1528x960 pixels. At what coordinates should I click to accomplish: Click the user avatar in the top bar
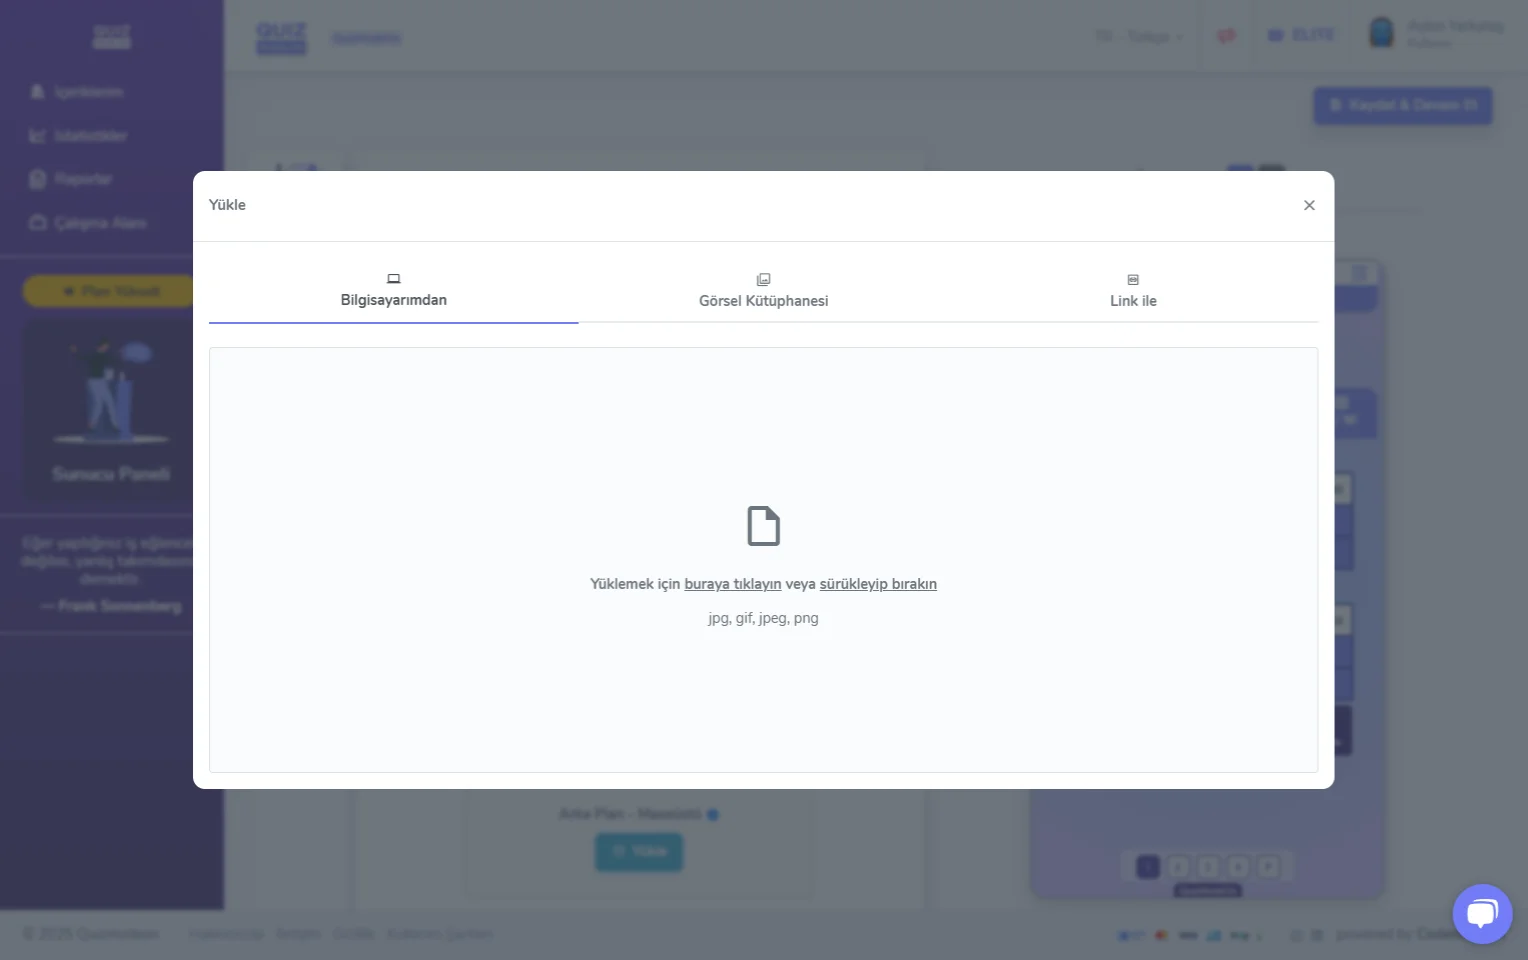click(1381, 33)
